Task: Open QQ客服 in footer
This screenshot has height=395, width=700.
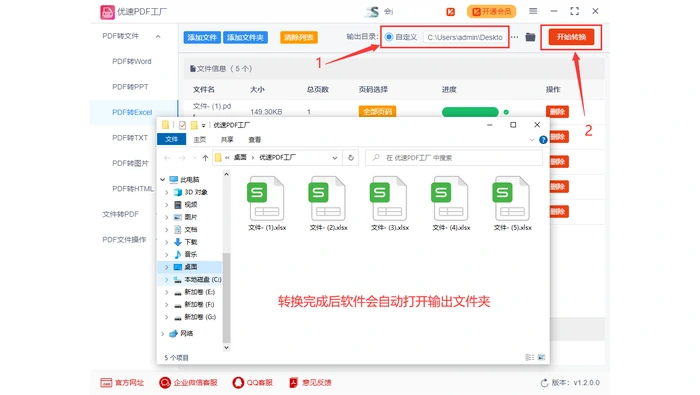Action: [x=253, y=383]
